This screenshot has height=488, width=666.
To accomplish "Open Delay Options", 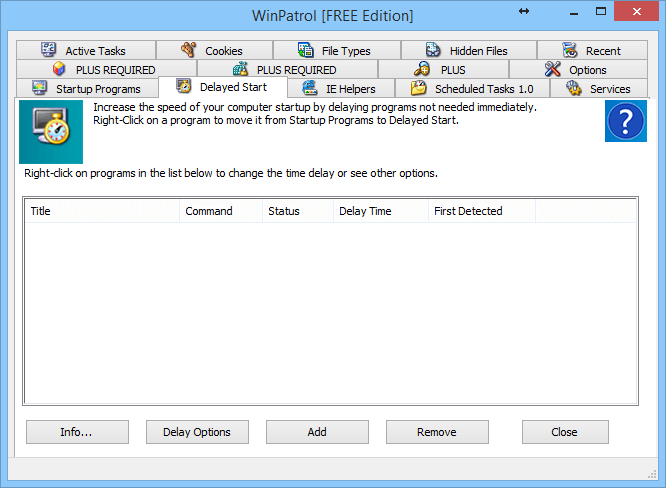I will tap(197, 432).
